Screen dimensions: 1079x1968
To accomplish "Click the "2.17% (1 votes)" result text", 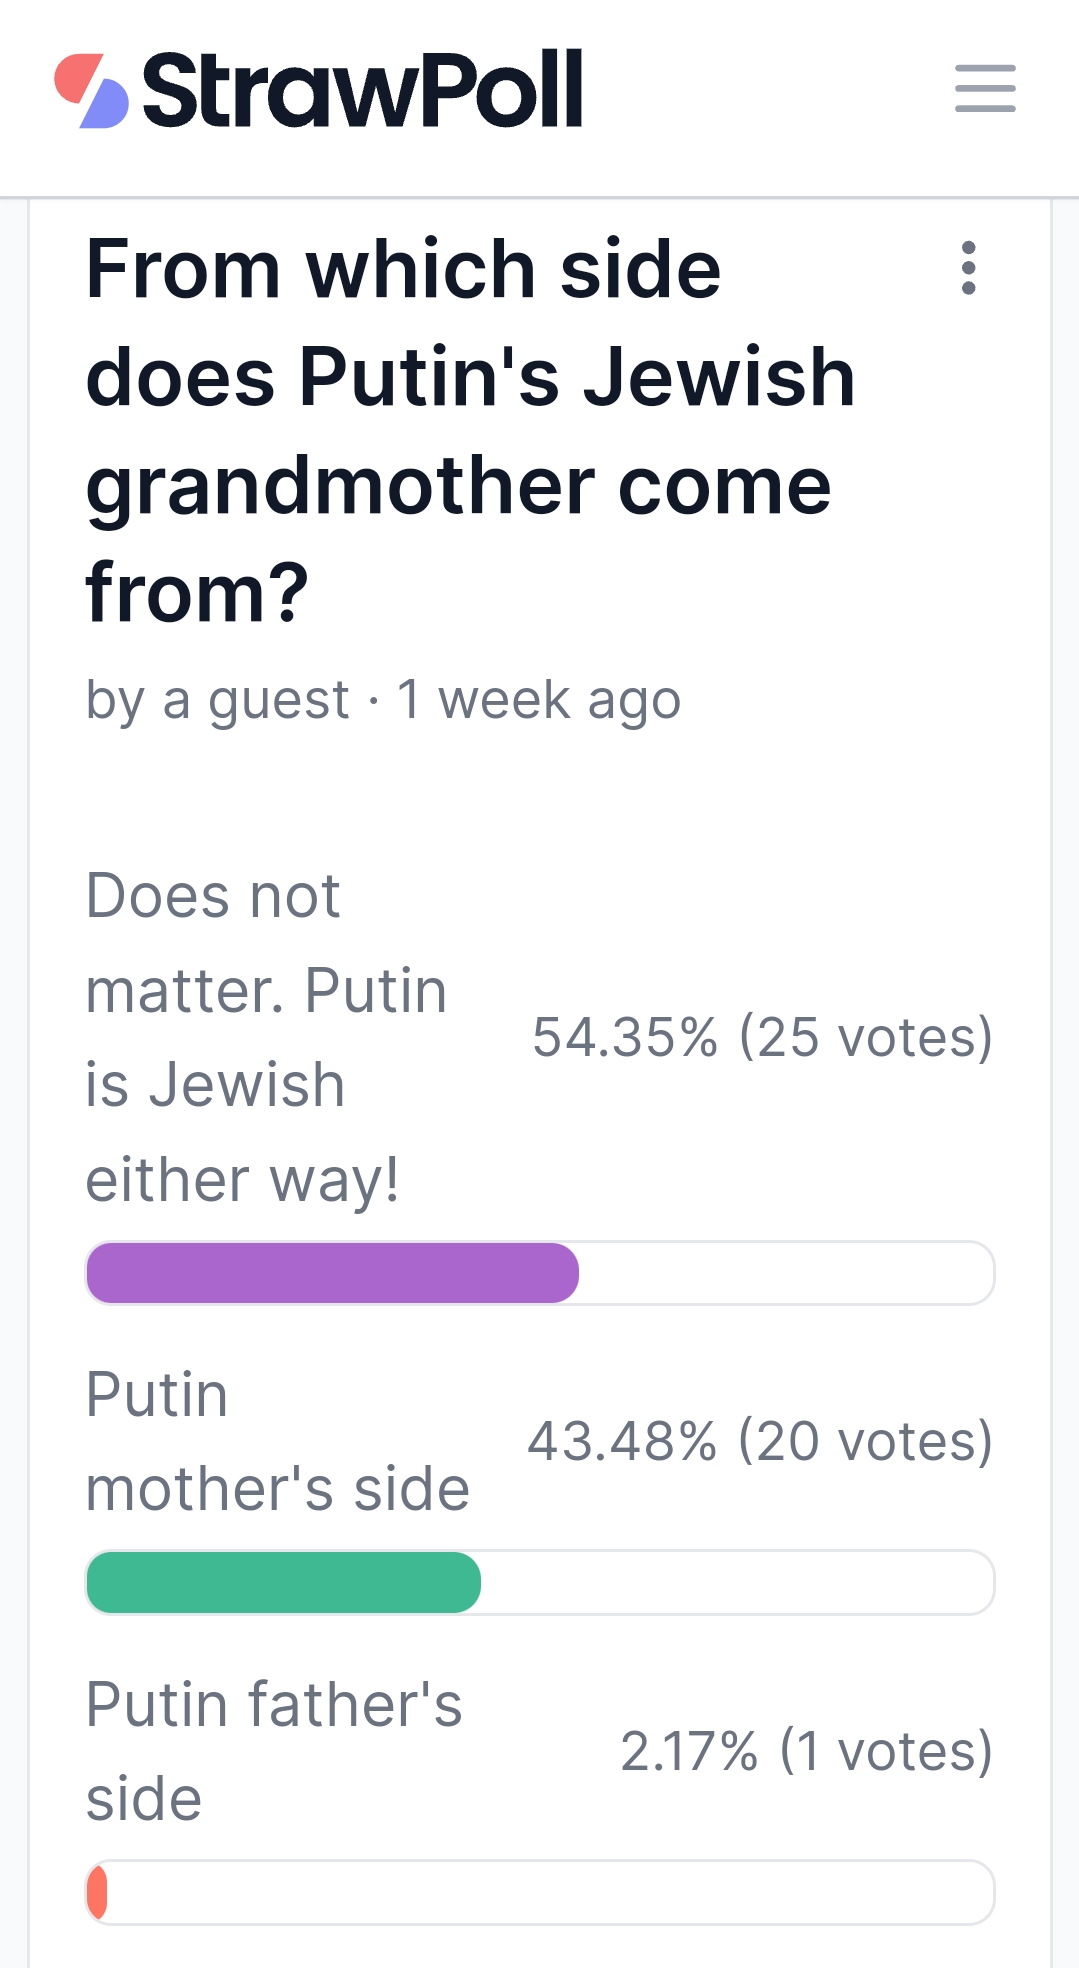I will 806,1751.
